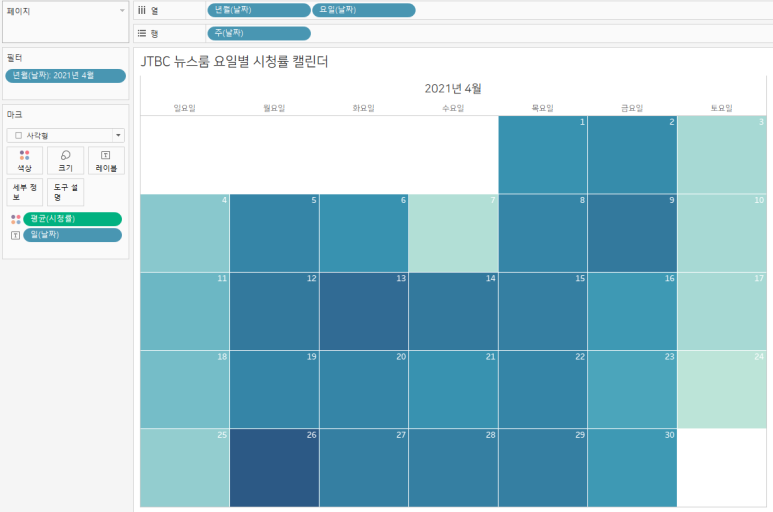Select the 일(날짜) label pill
The image size is (773, 512).
click(72, 235)
